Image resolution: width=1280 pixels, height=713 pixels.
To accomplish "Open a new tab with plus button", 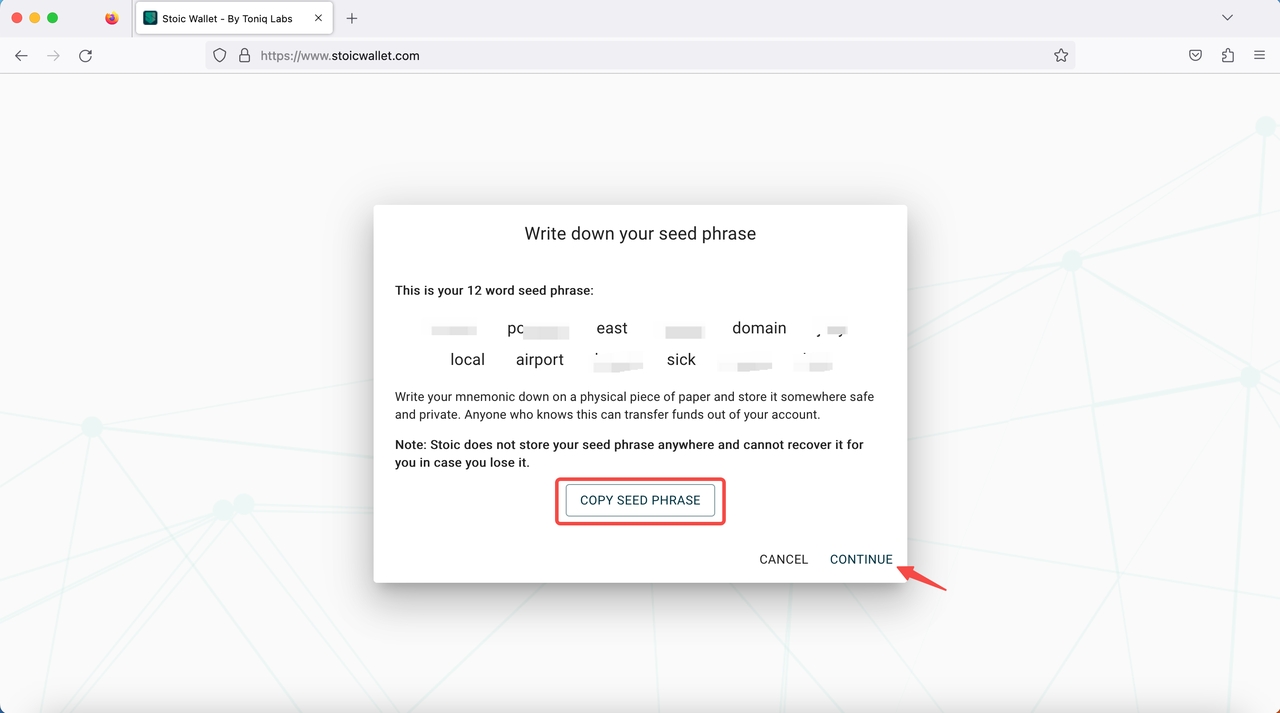I will (352, 18).
